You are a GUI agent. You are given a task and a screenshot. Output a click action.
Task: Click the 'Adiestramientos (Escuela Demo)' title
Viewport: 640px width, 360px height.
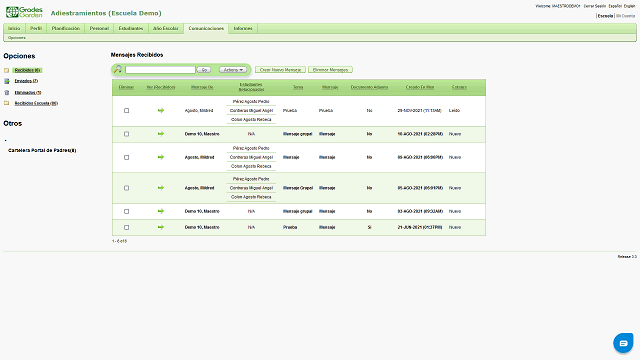click(x=106, y=13)
